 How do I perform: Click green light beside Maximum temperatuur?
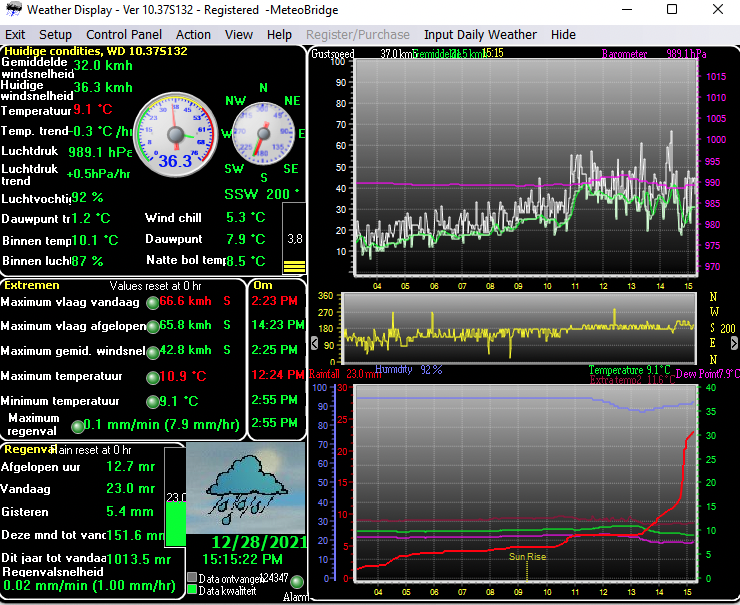click(152, 377)
